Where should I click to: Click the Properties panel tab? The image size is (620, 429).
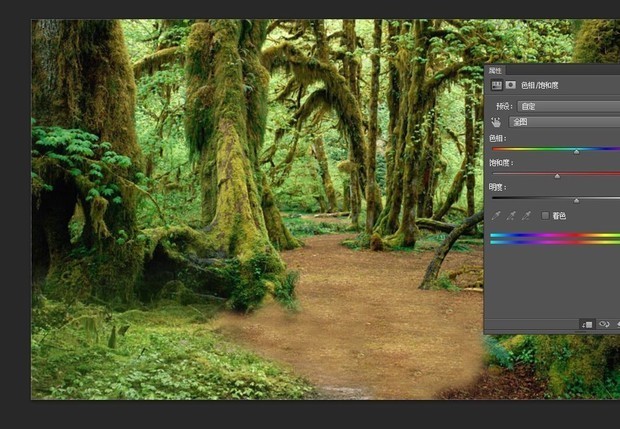[x=496, y=71]
